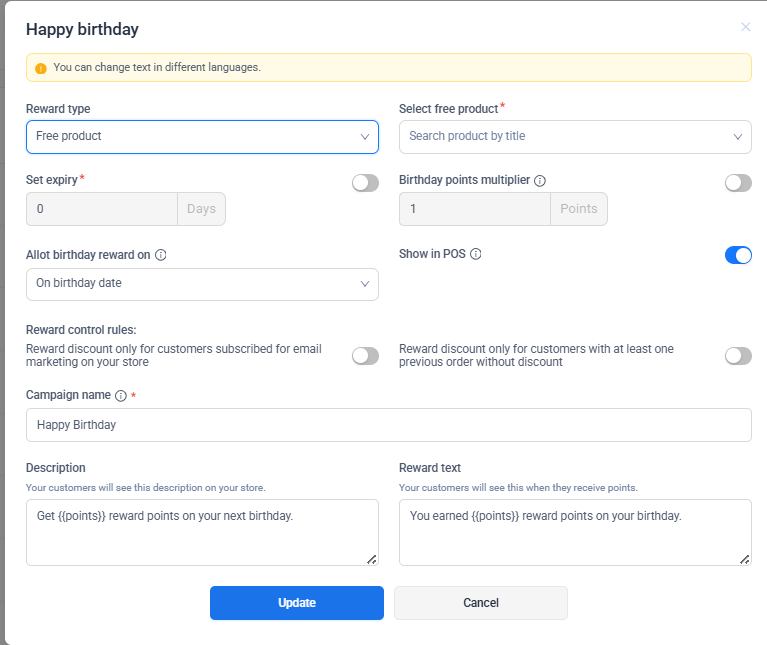Screen dimensions: 767x645
Task: Turn on Birthday points multiplier toggle
Action: point(738,183)
